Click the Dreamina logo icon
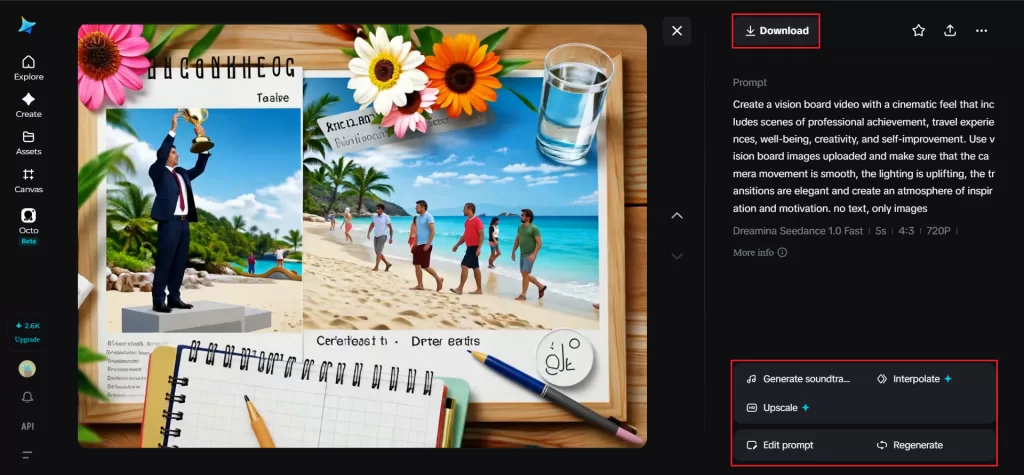 [27, 25]
